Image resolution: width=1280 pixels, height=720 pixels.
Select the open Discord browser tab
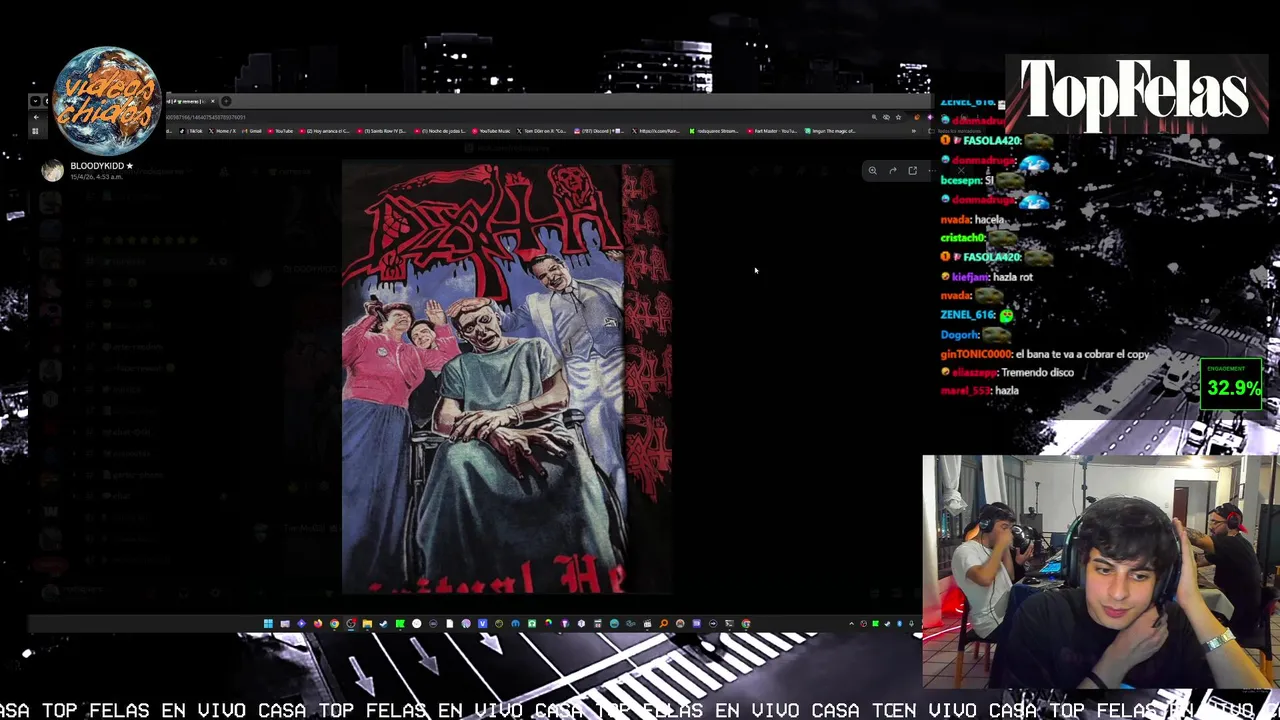(x=191, y=101)
